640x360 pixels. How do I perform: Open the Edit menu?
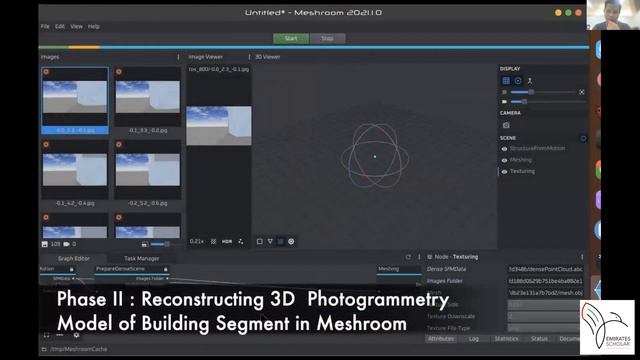tap(60, 27)
